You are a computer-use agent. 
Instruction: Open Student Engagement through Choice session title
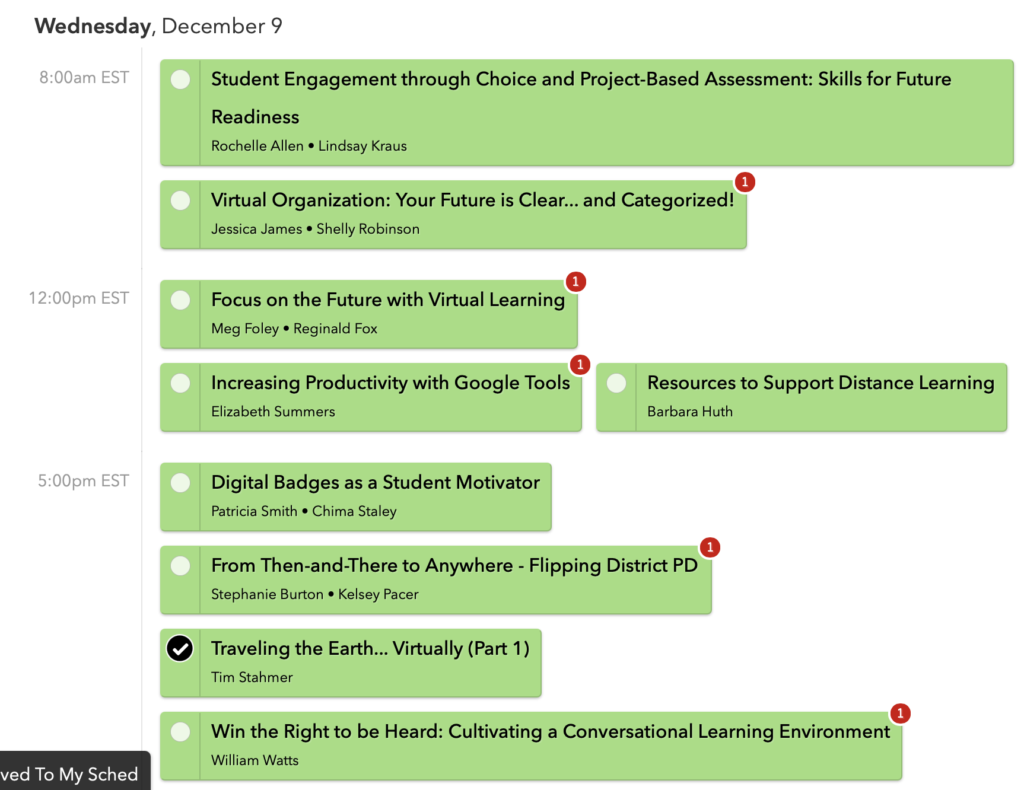tap(581, 98)
